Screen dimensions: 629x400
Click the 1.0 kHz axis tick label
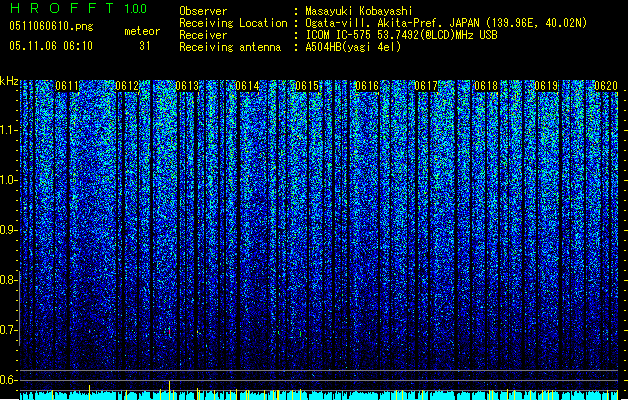(8, 180)
